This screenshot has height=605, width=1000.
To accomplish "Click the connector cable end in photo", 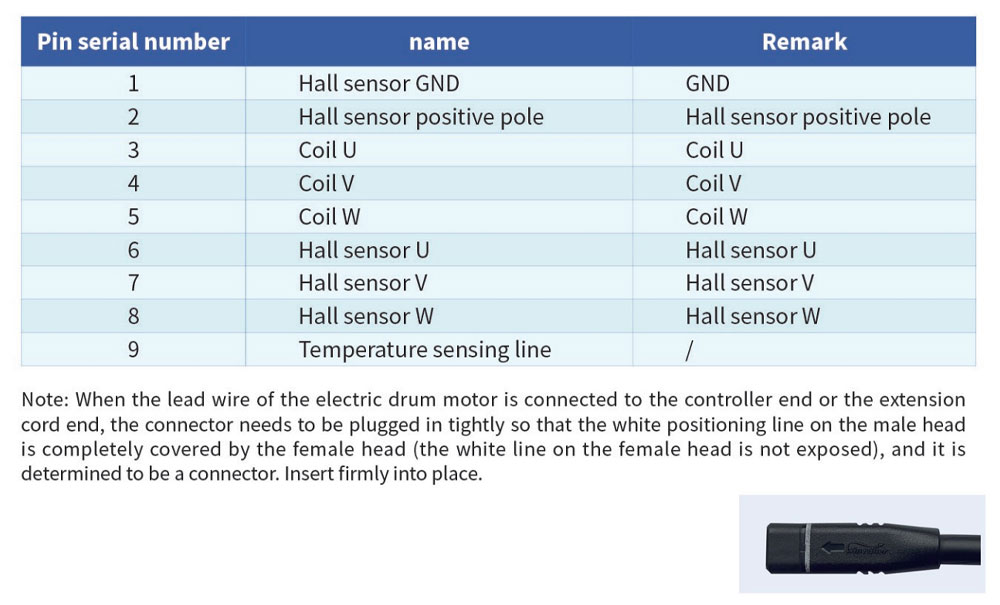I will pyautogui.click(x=960, y=550).
